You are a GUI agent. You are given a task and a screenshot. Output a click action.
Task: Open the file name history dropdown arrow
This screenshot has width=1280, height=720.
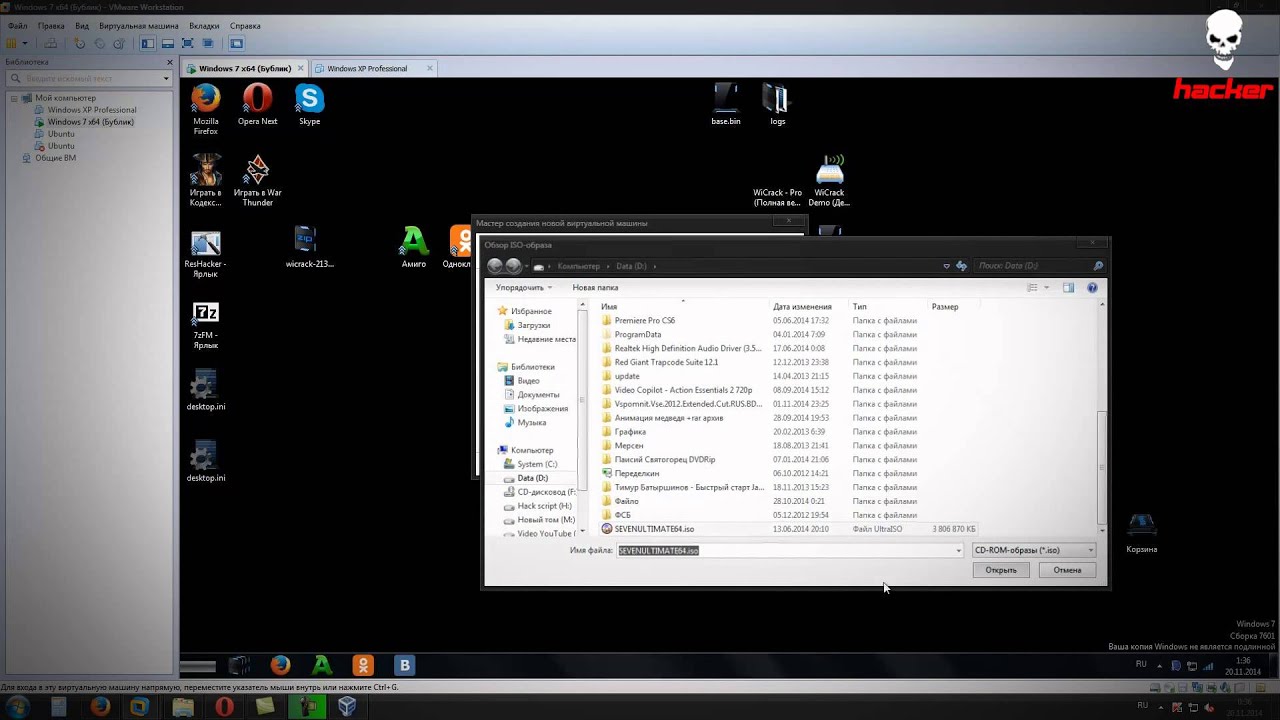click(x=958, y=551)
